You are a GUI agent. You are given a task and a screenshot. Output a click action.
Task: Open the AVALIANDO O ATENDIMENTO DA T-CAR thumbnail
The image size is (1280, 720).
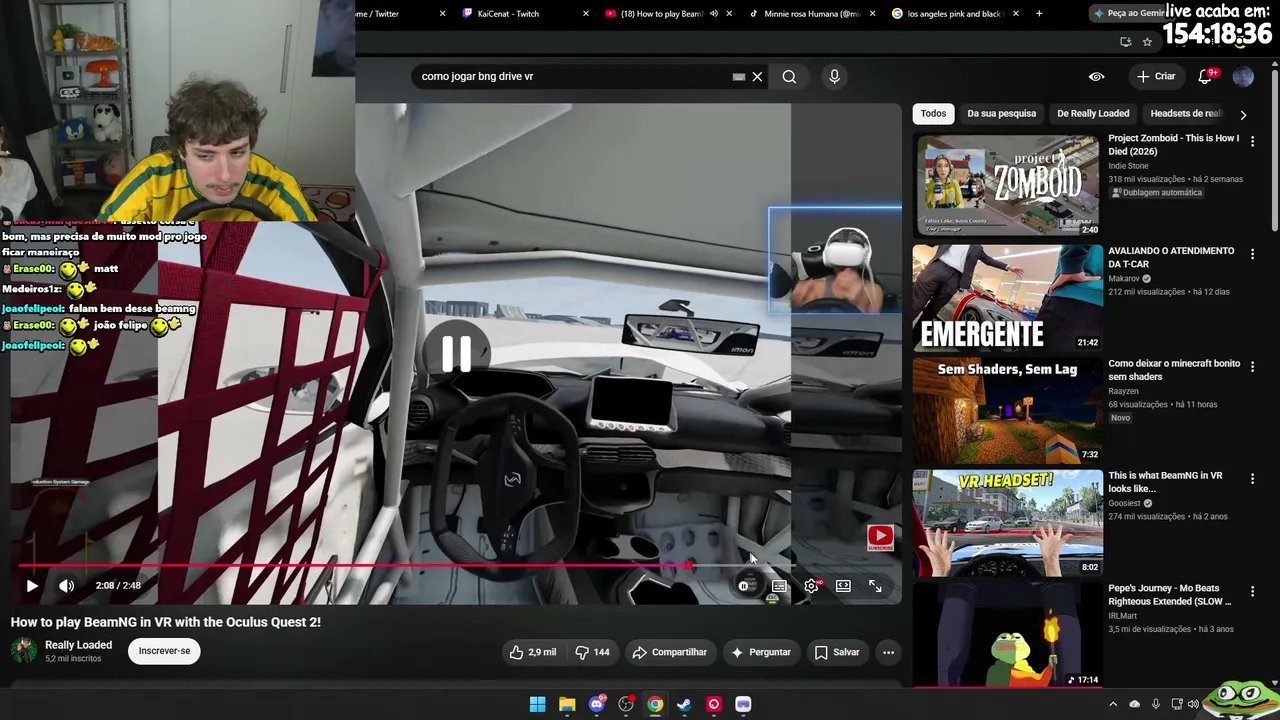(x=1007, y=297)
